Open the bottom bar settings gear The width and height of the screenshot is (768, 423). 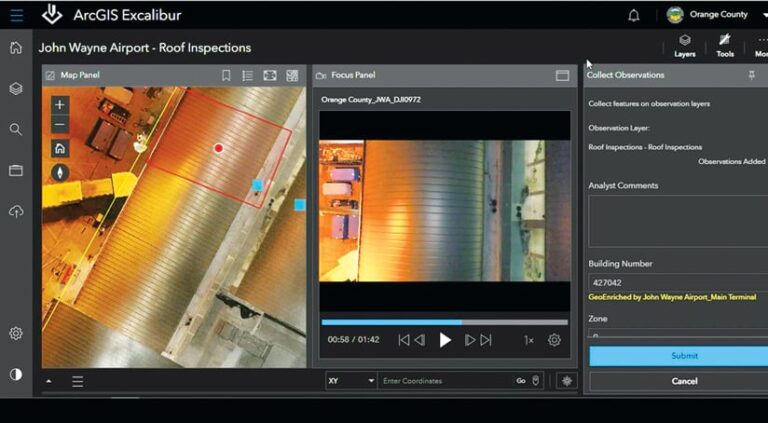[x=567, y=380]
